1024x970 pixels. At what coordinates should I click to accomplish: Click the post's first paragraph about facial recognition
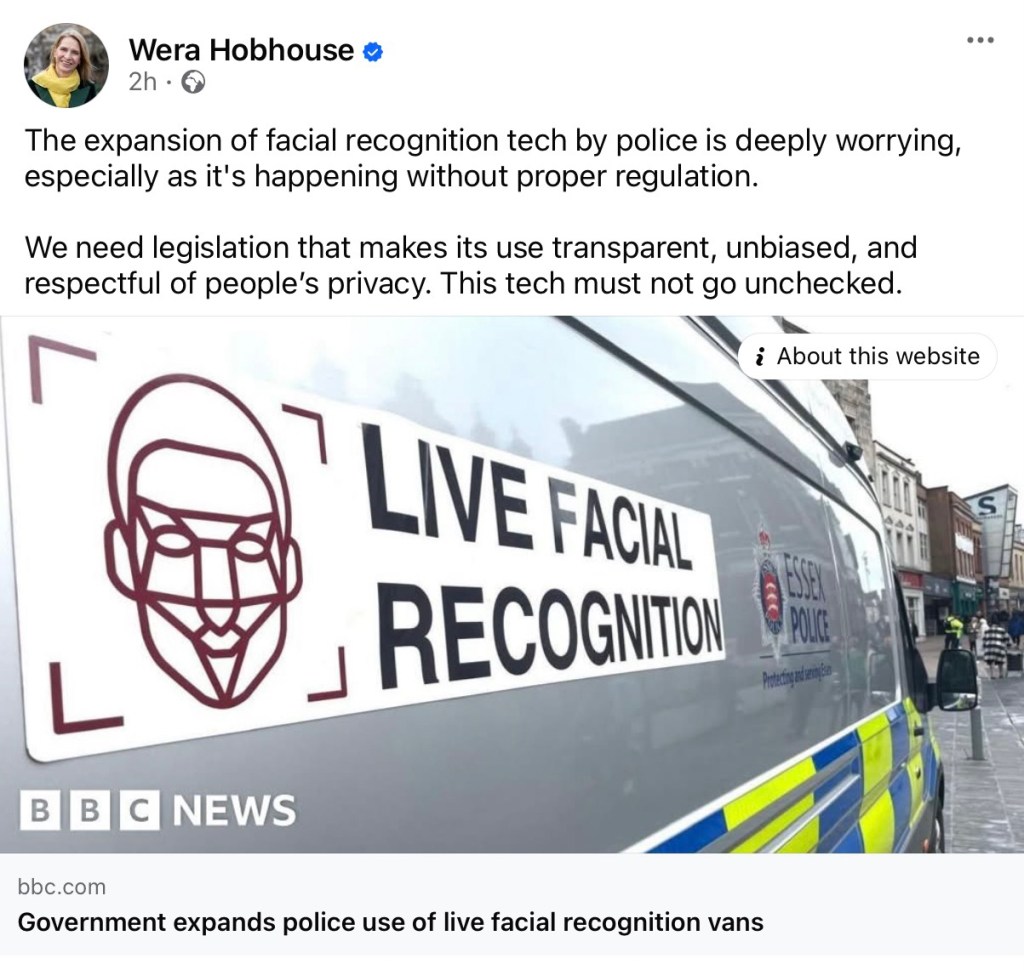[x=493, y=158]
